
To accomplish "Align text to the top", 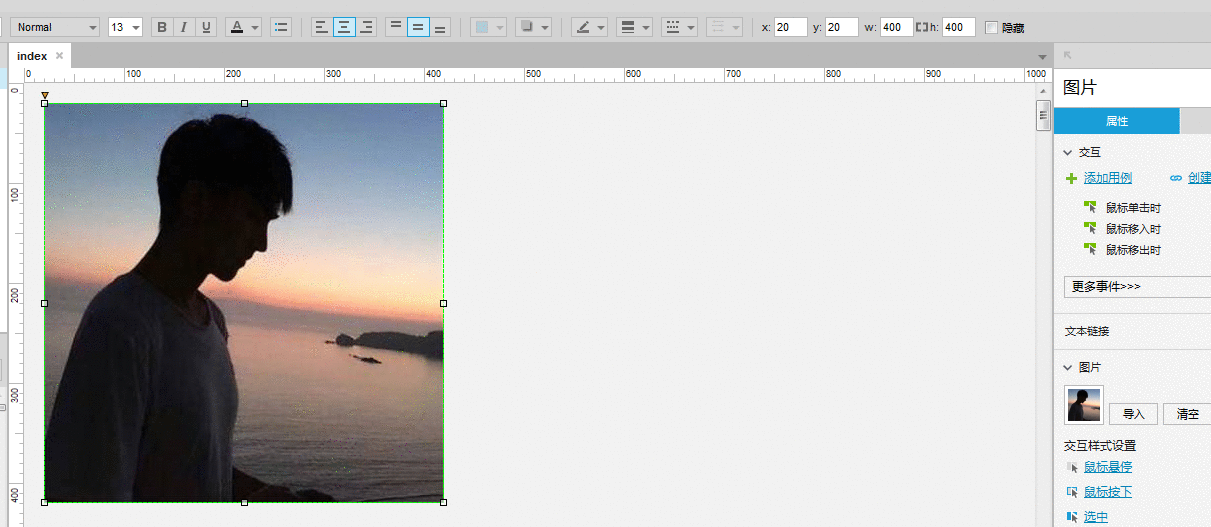I will (396, 27).
